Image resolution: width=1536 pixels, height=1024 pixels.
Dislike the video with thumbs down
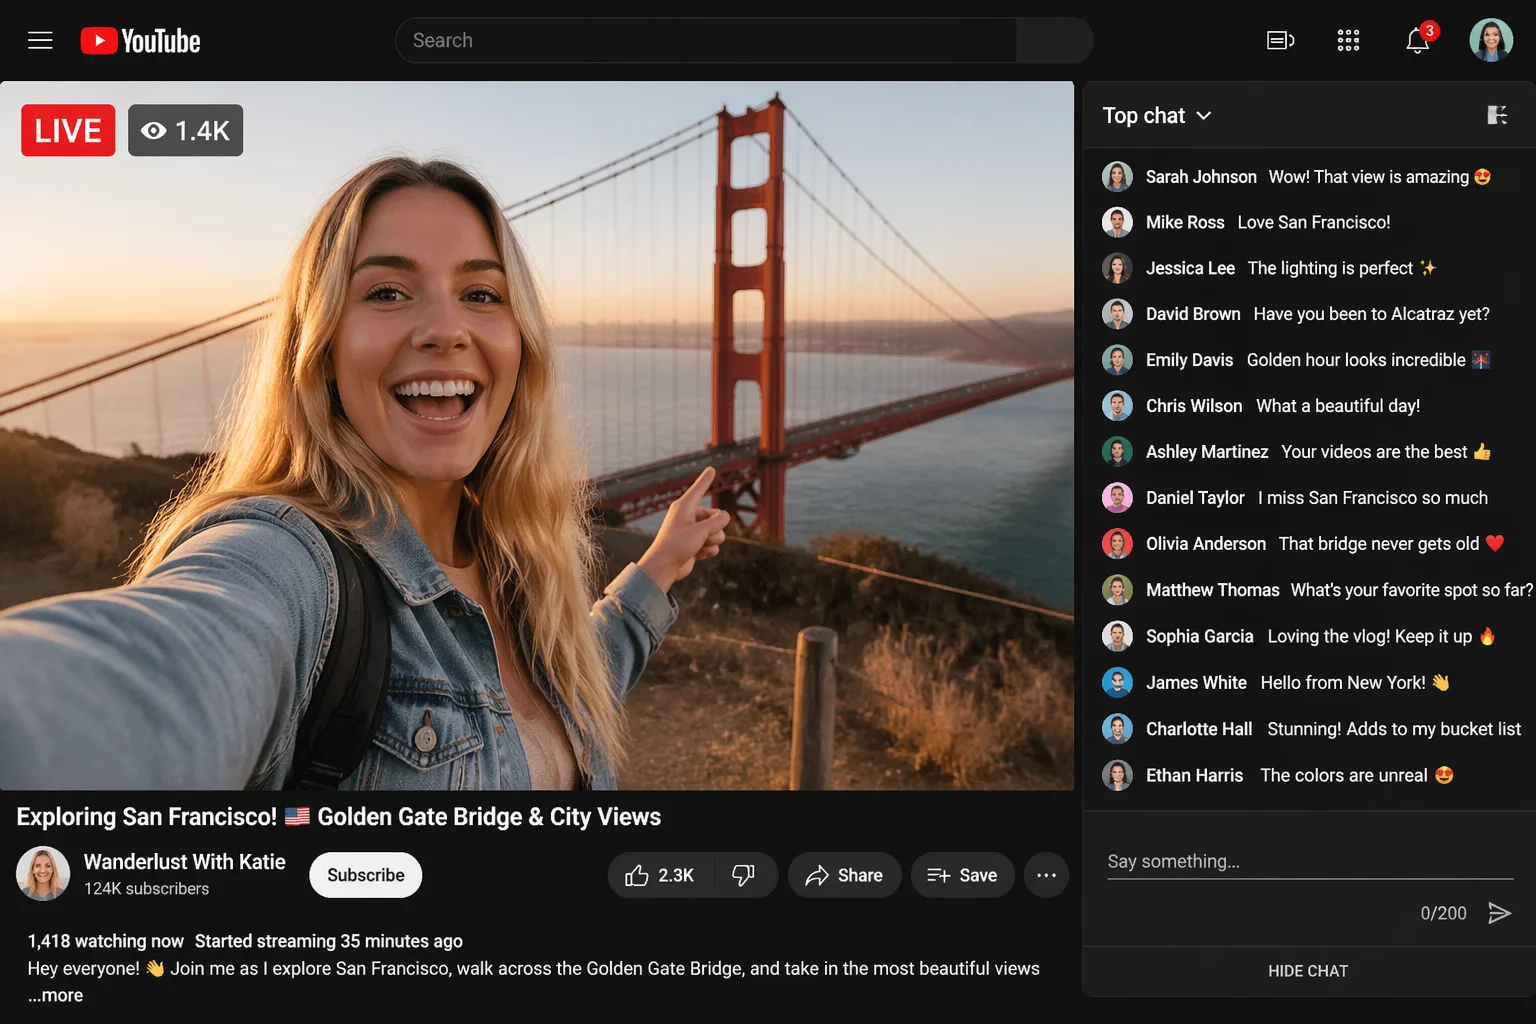click(x=744, y=876)
